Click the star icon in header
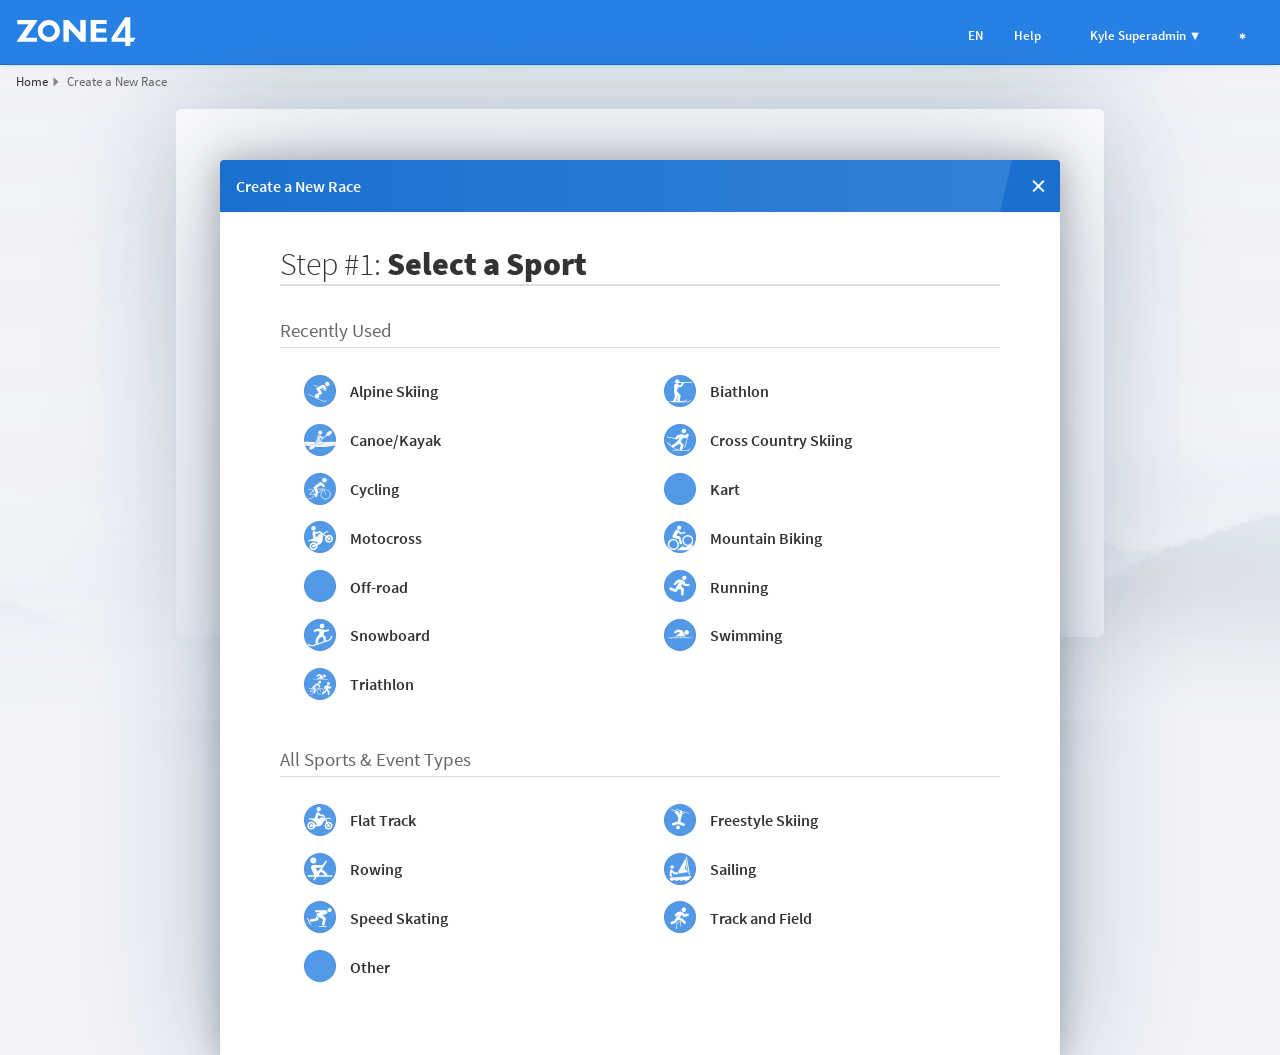The image size is (1280, 1055). 1242,37
